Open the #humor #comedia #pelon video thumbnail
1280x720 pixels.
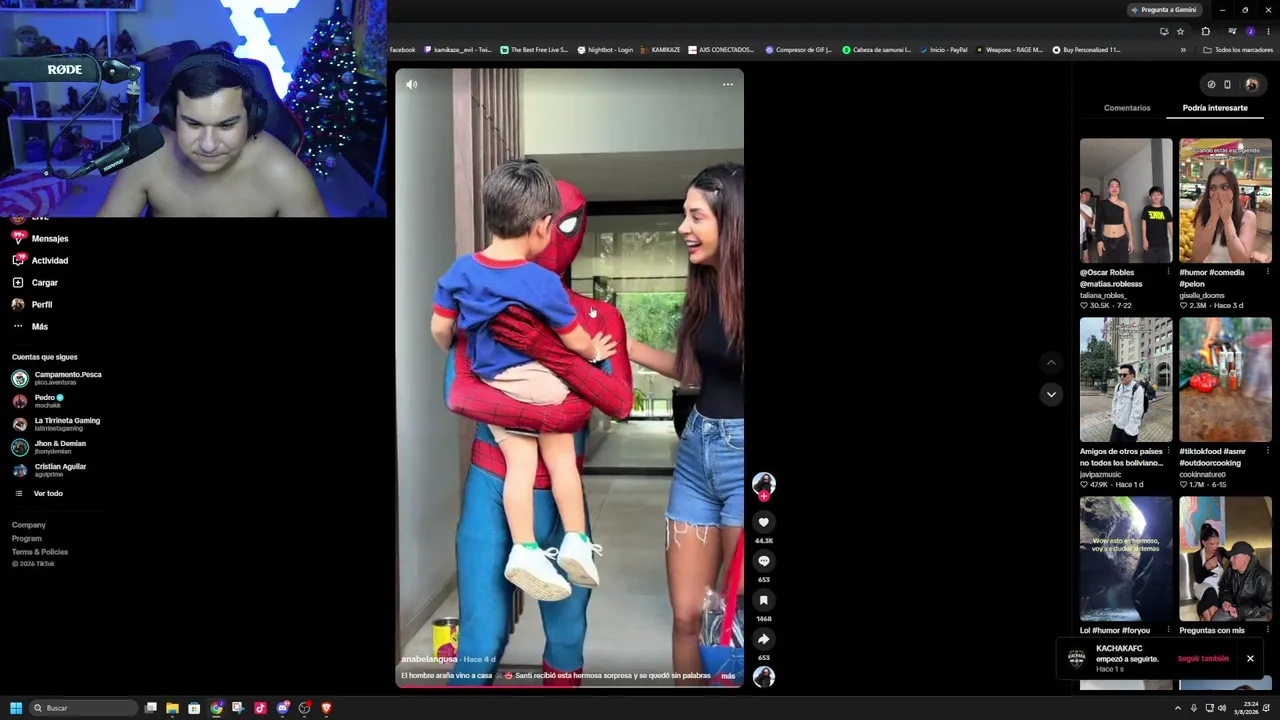[1225, 201]
